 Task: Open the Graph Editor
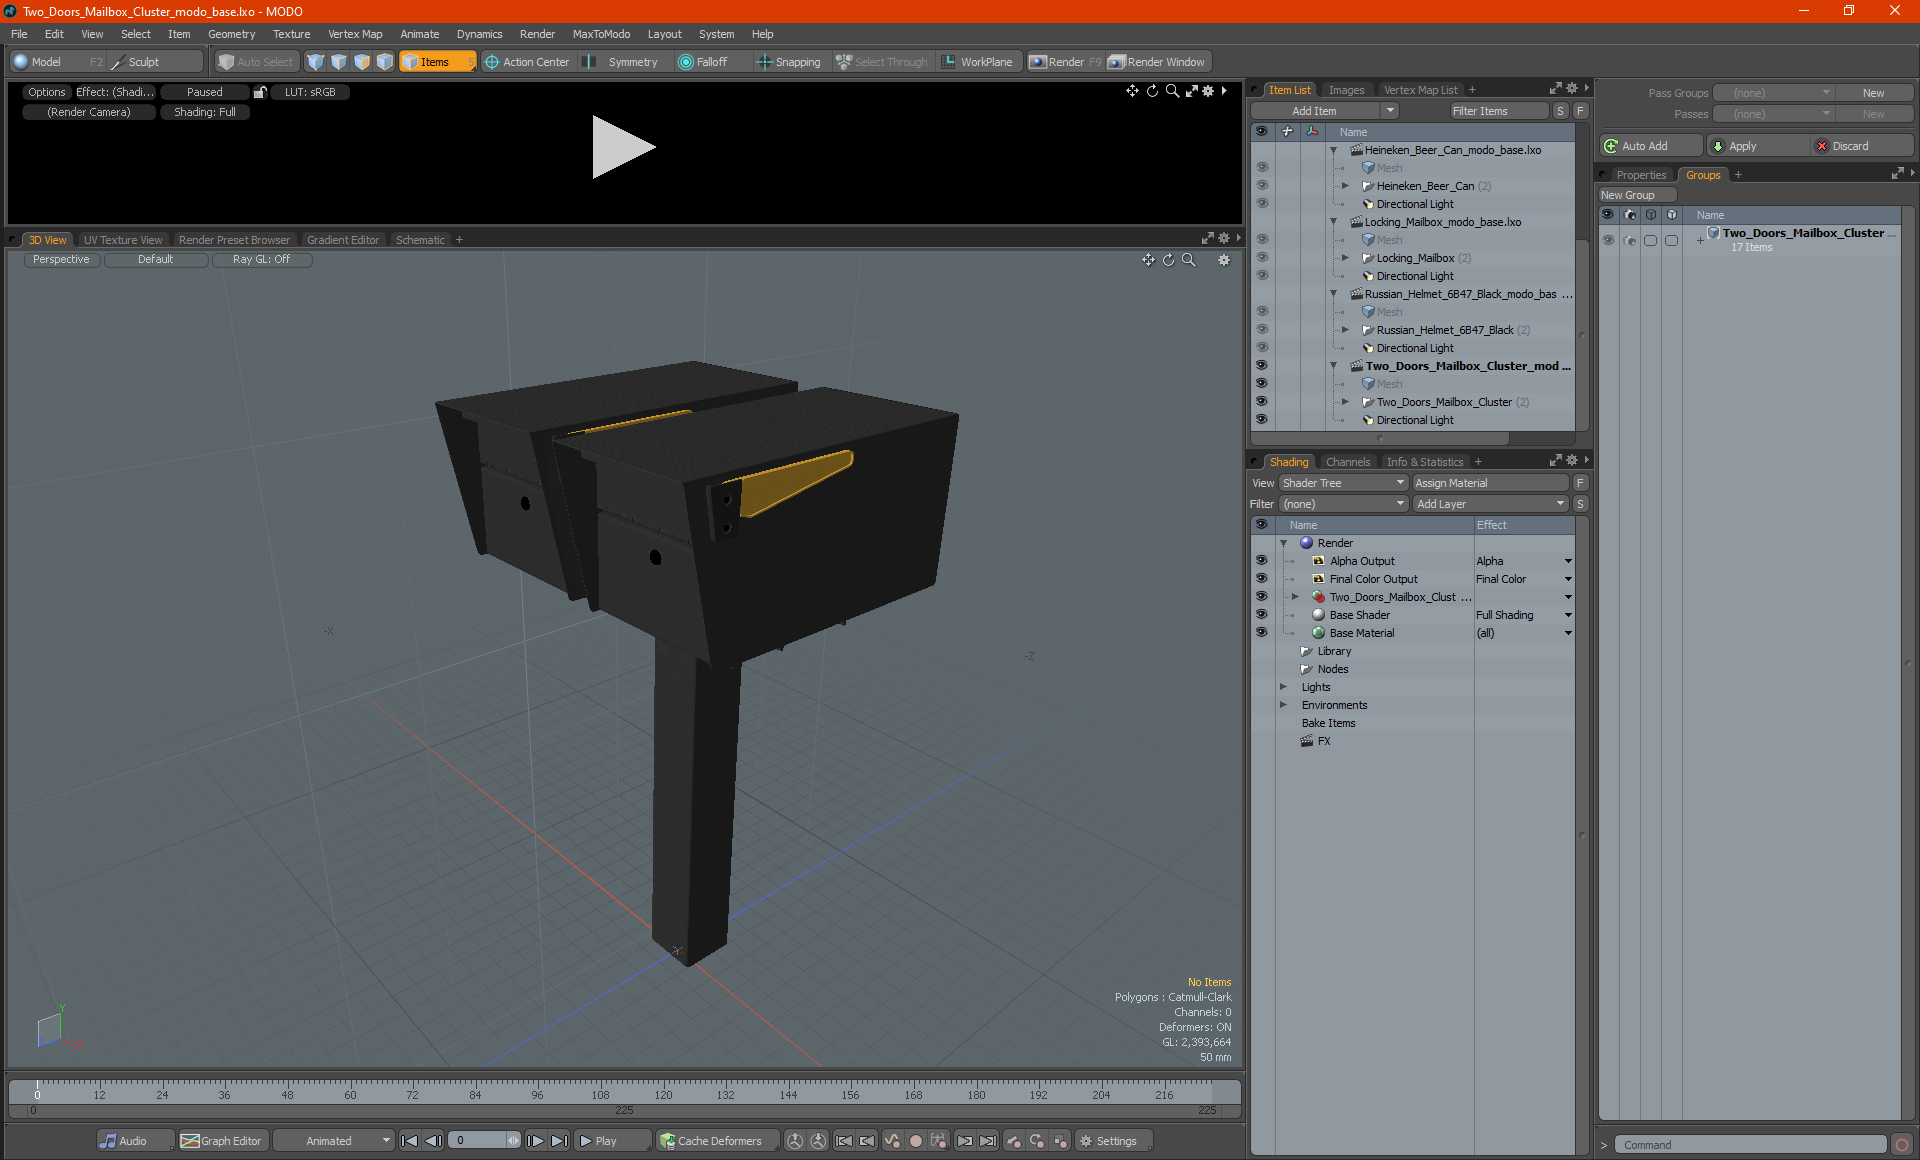coord(221,1141)
